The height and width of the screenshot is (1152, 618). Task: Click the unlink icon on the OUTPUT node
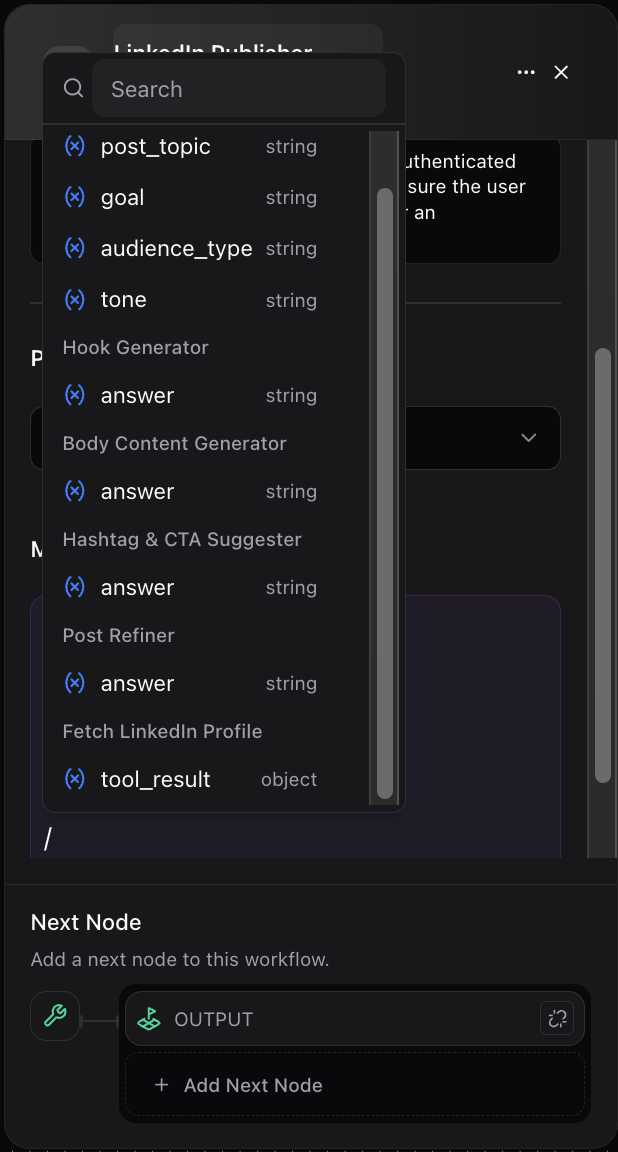[557, 1018]
